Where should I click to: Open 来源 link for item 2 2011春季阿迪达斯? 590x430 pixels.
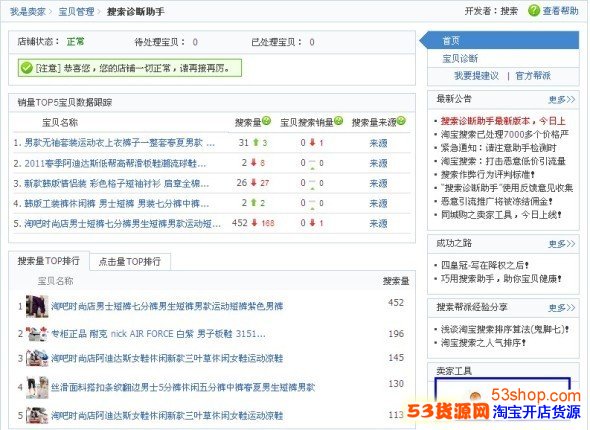point(378,163)
